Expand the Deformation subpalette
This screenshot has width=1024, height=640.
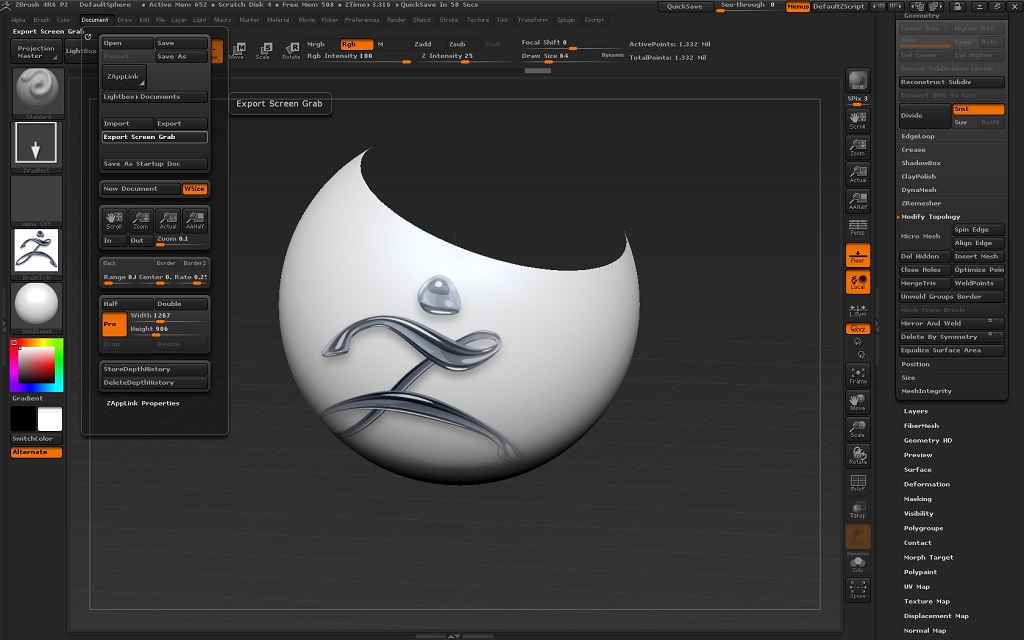pyautogui.click(x=927, y=484)
